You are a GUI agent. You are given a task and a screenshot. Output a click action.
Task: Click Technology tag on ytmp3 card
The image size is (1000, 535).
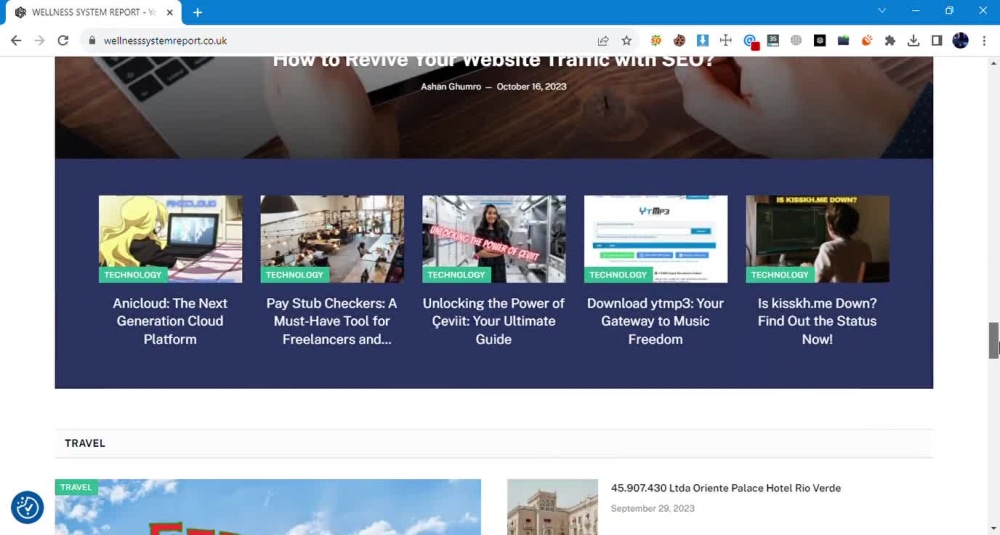pyautogui.click(x=618, y=275)
